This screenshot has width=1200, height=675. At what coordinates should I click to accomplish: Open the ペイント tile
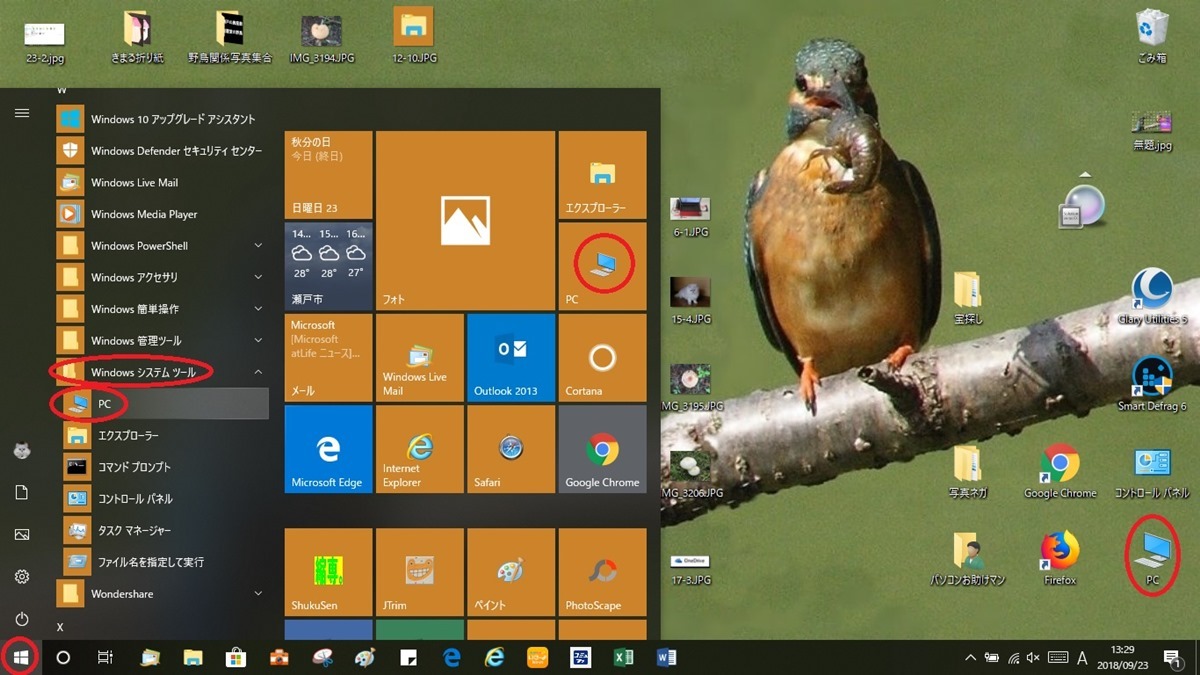[511, 572]
